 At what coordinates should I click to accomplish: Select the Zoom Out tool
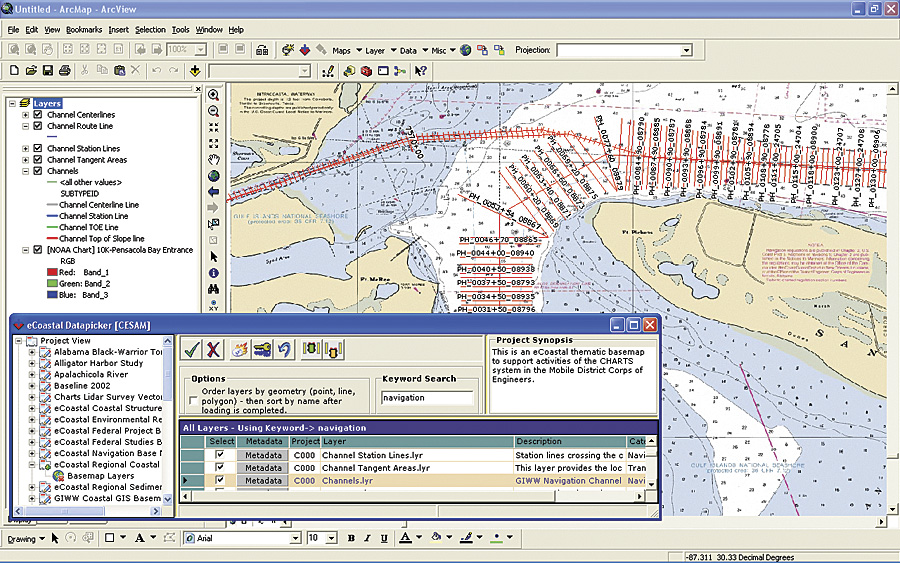214,111
